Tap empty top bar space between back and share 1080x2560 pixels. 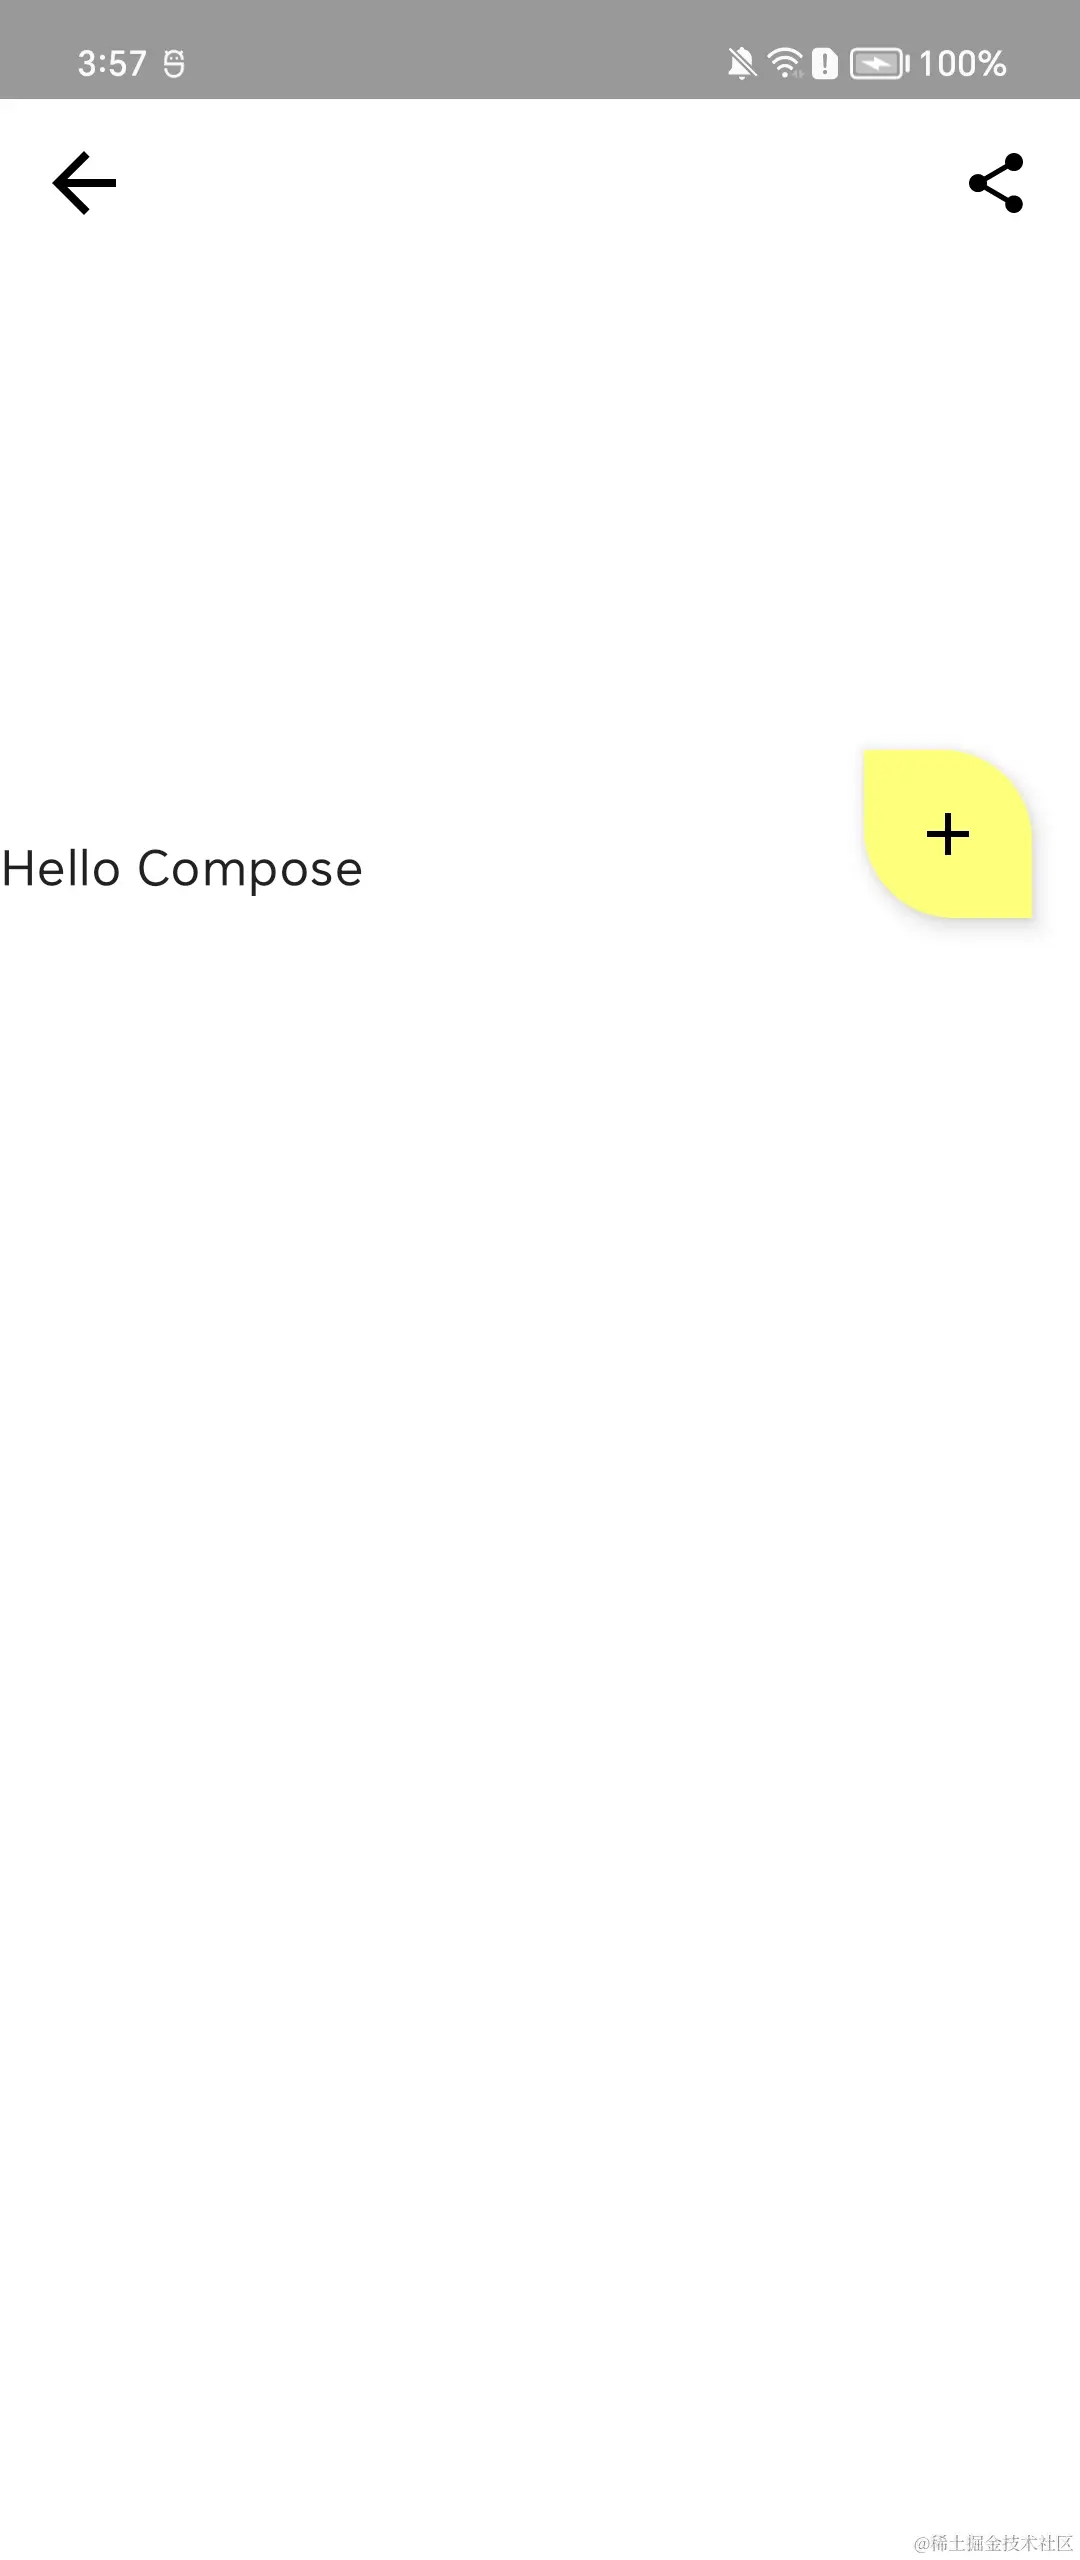point(540,183)
